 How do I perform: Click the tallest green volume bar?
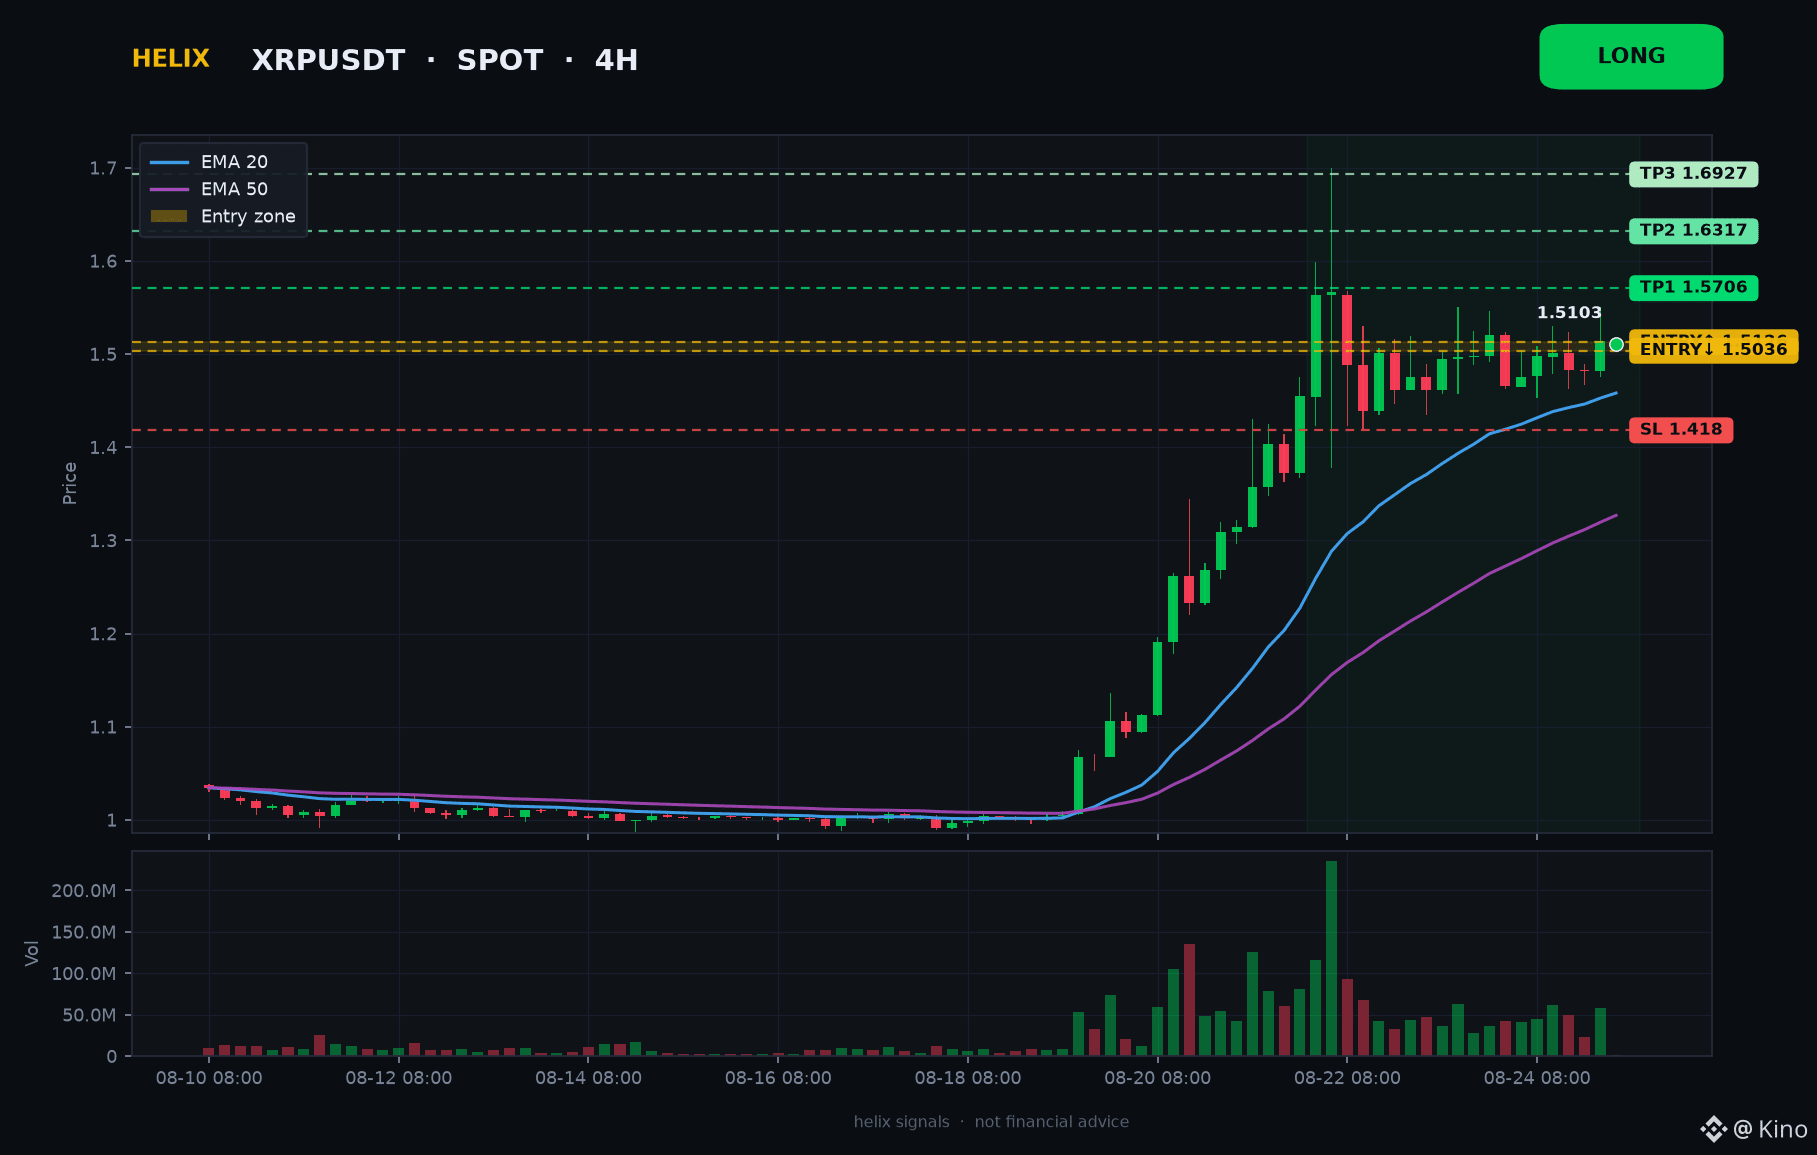[1331, 958]
